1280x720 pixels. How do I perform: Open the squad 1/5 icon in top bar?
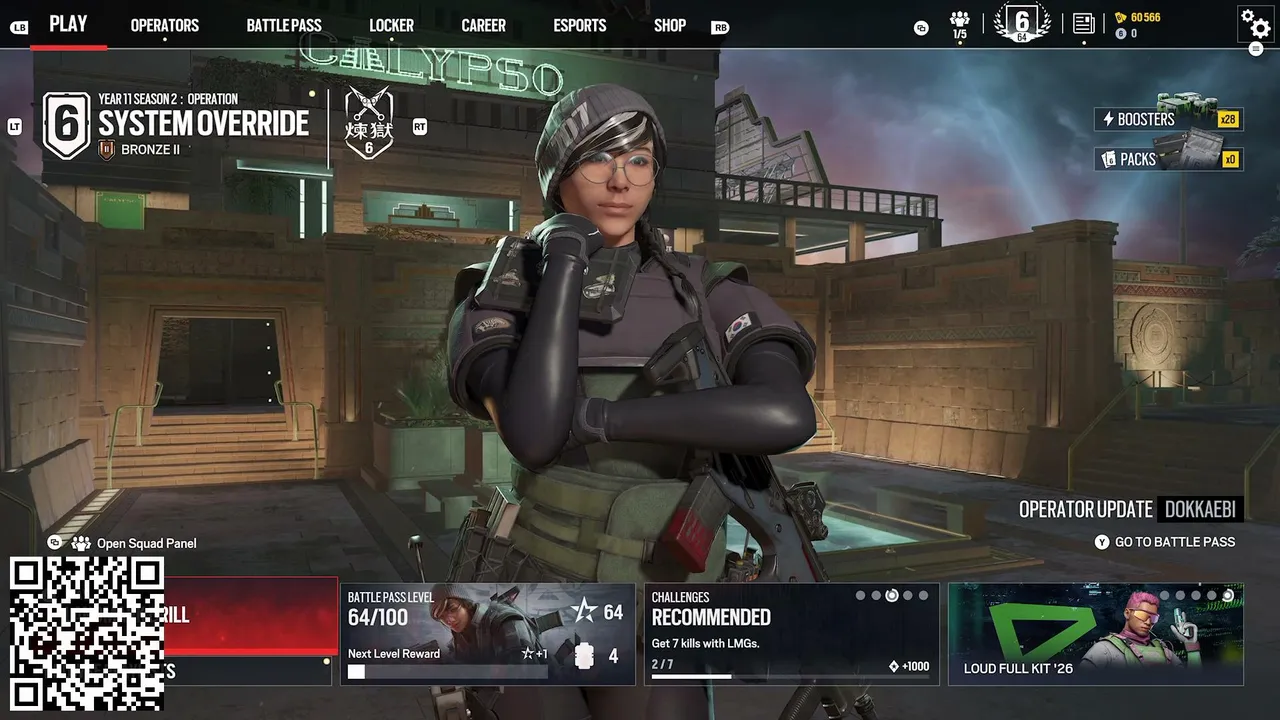click(960, 25)
